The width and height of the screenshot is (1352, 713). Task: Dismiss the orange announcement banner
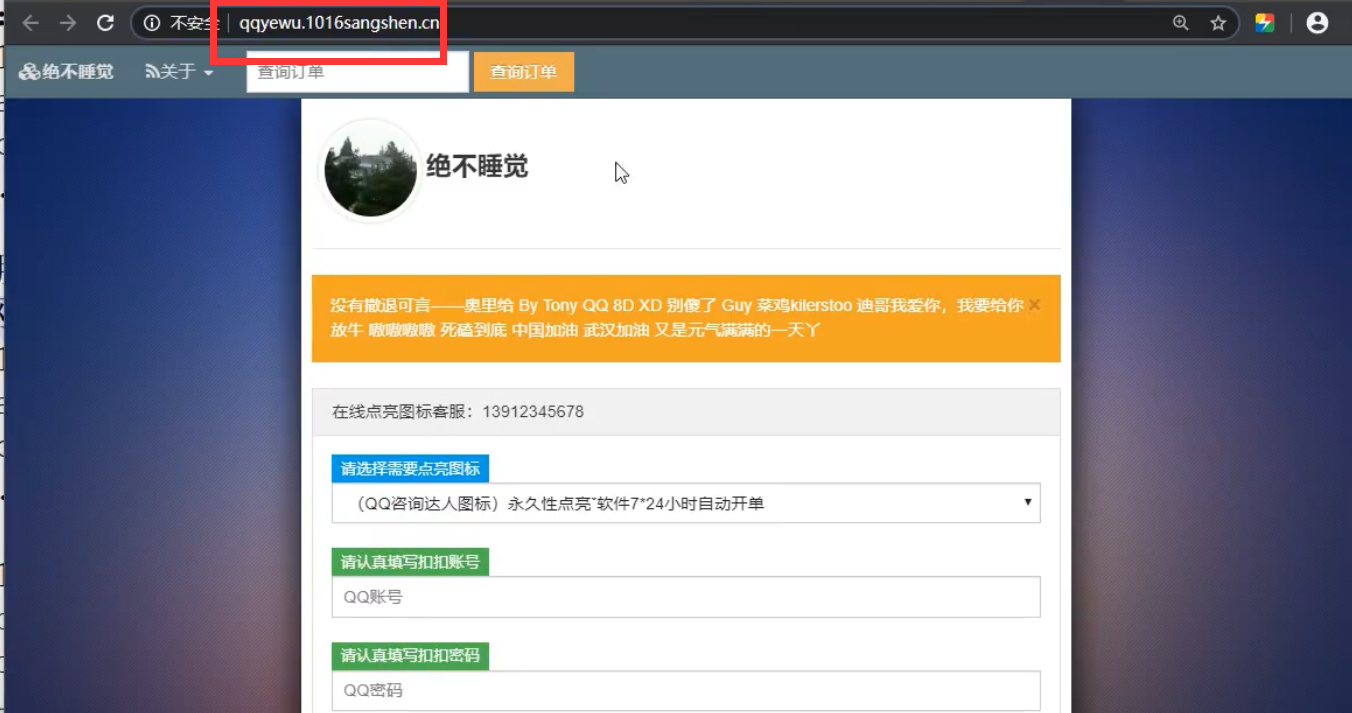pos(1034,305)
